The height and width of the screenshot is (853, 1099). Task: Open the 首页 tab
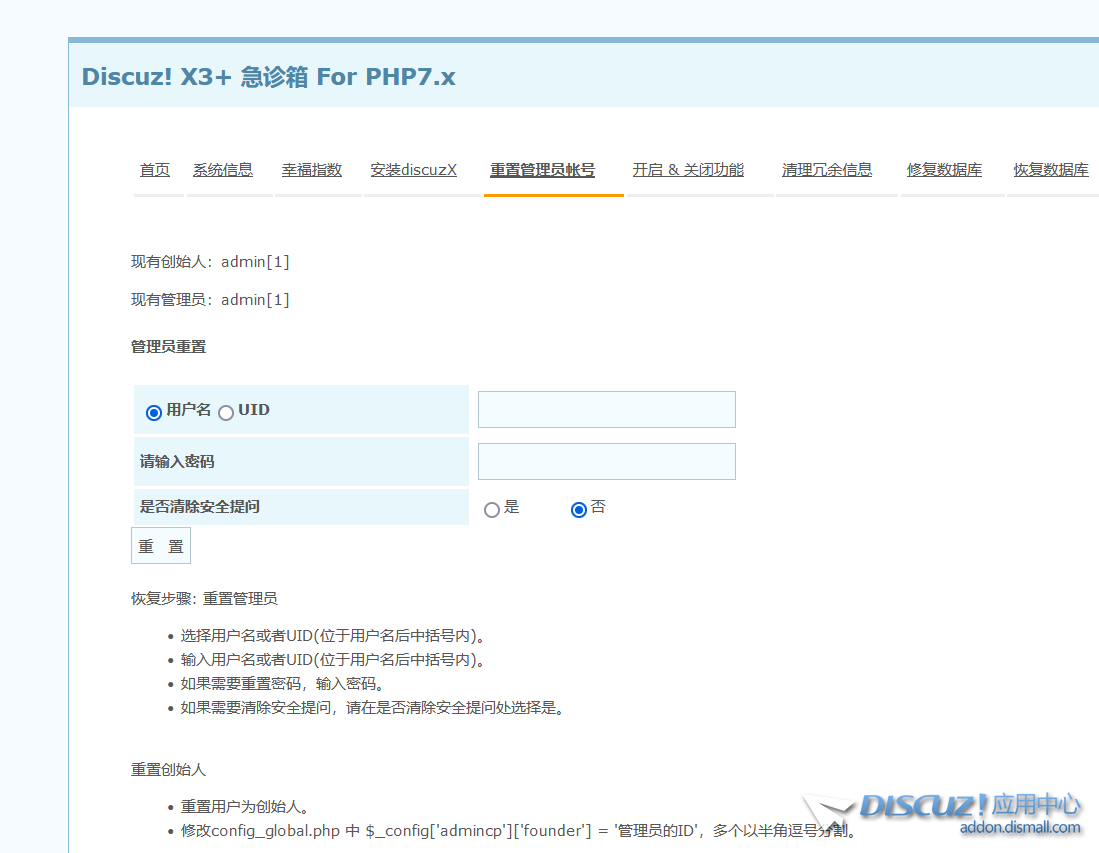[155, 170]
